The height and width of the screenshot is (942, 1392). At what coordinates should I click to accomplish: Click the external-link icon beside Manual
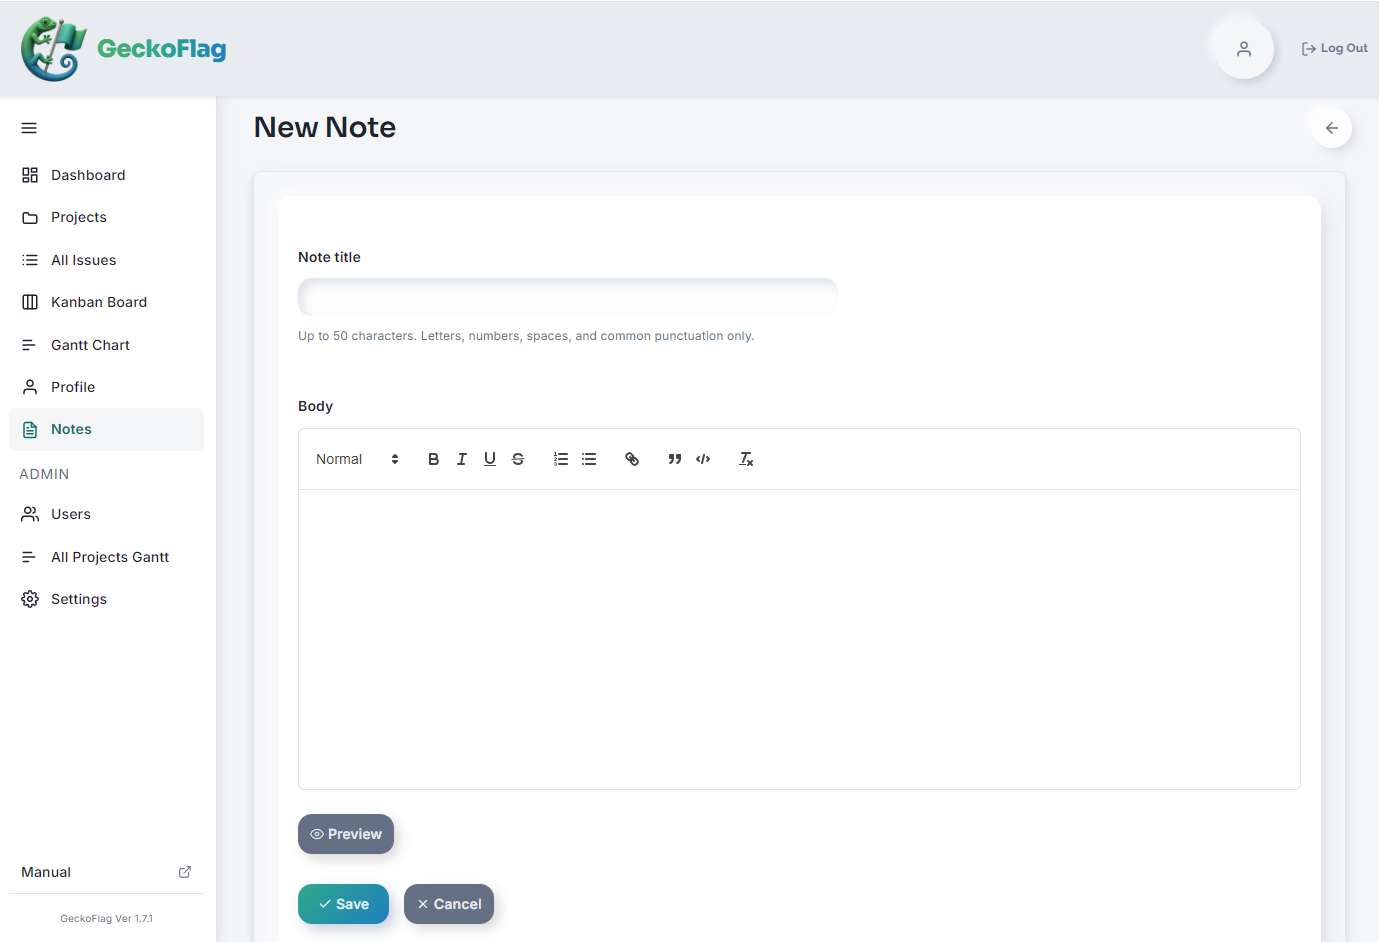(185, 872)
